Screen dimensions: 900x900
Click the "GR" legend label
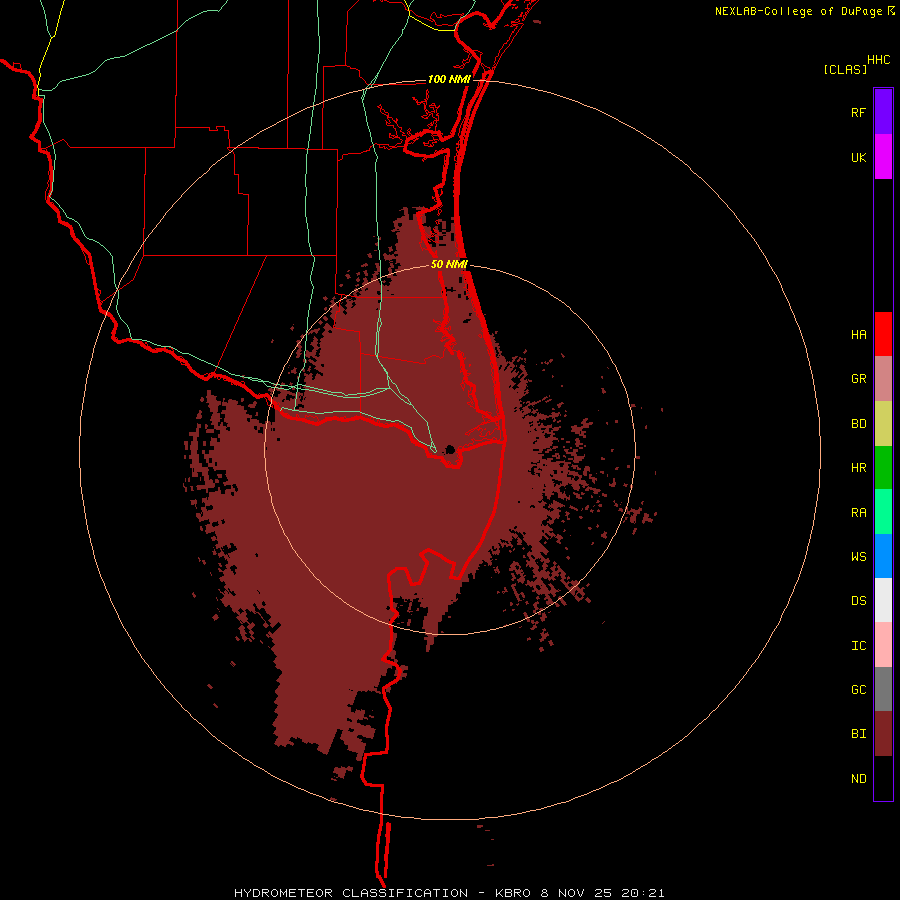[858, 379]
